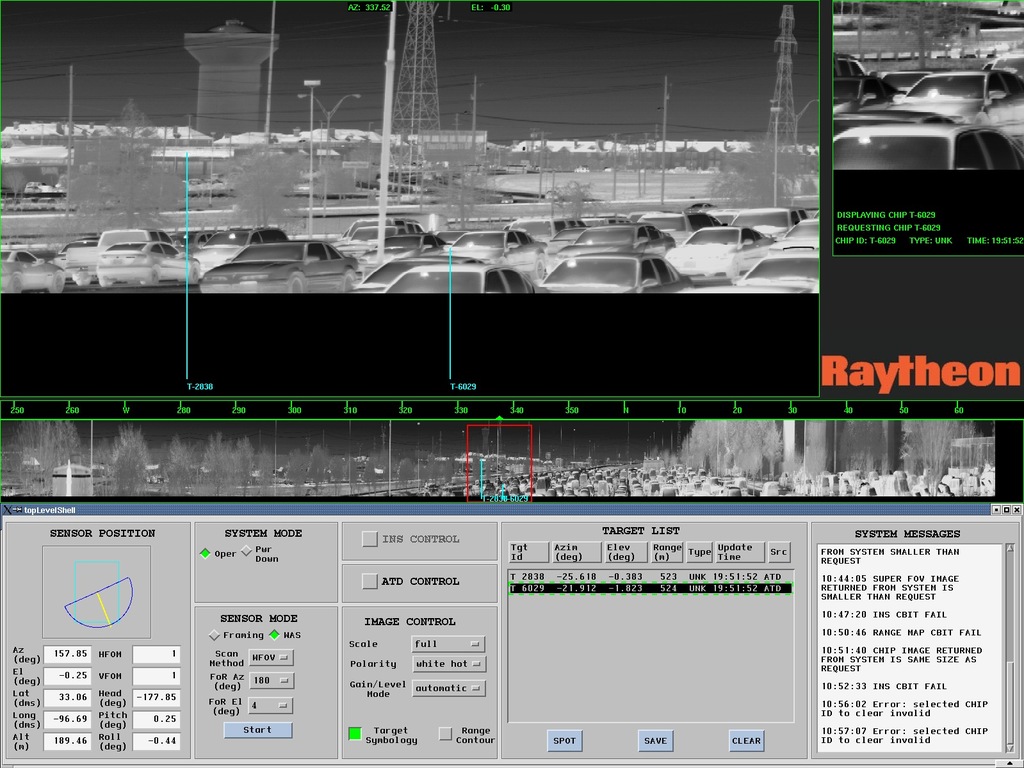Select the T-6029 target marker in main view
The image size is (1024, 768).
point(462,386)
